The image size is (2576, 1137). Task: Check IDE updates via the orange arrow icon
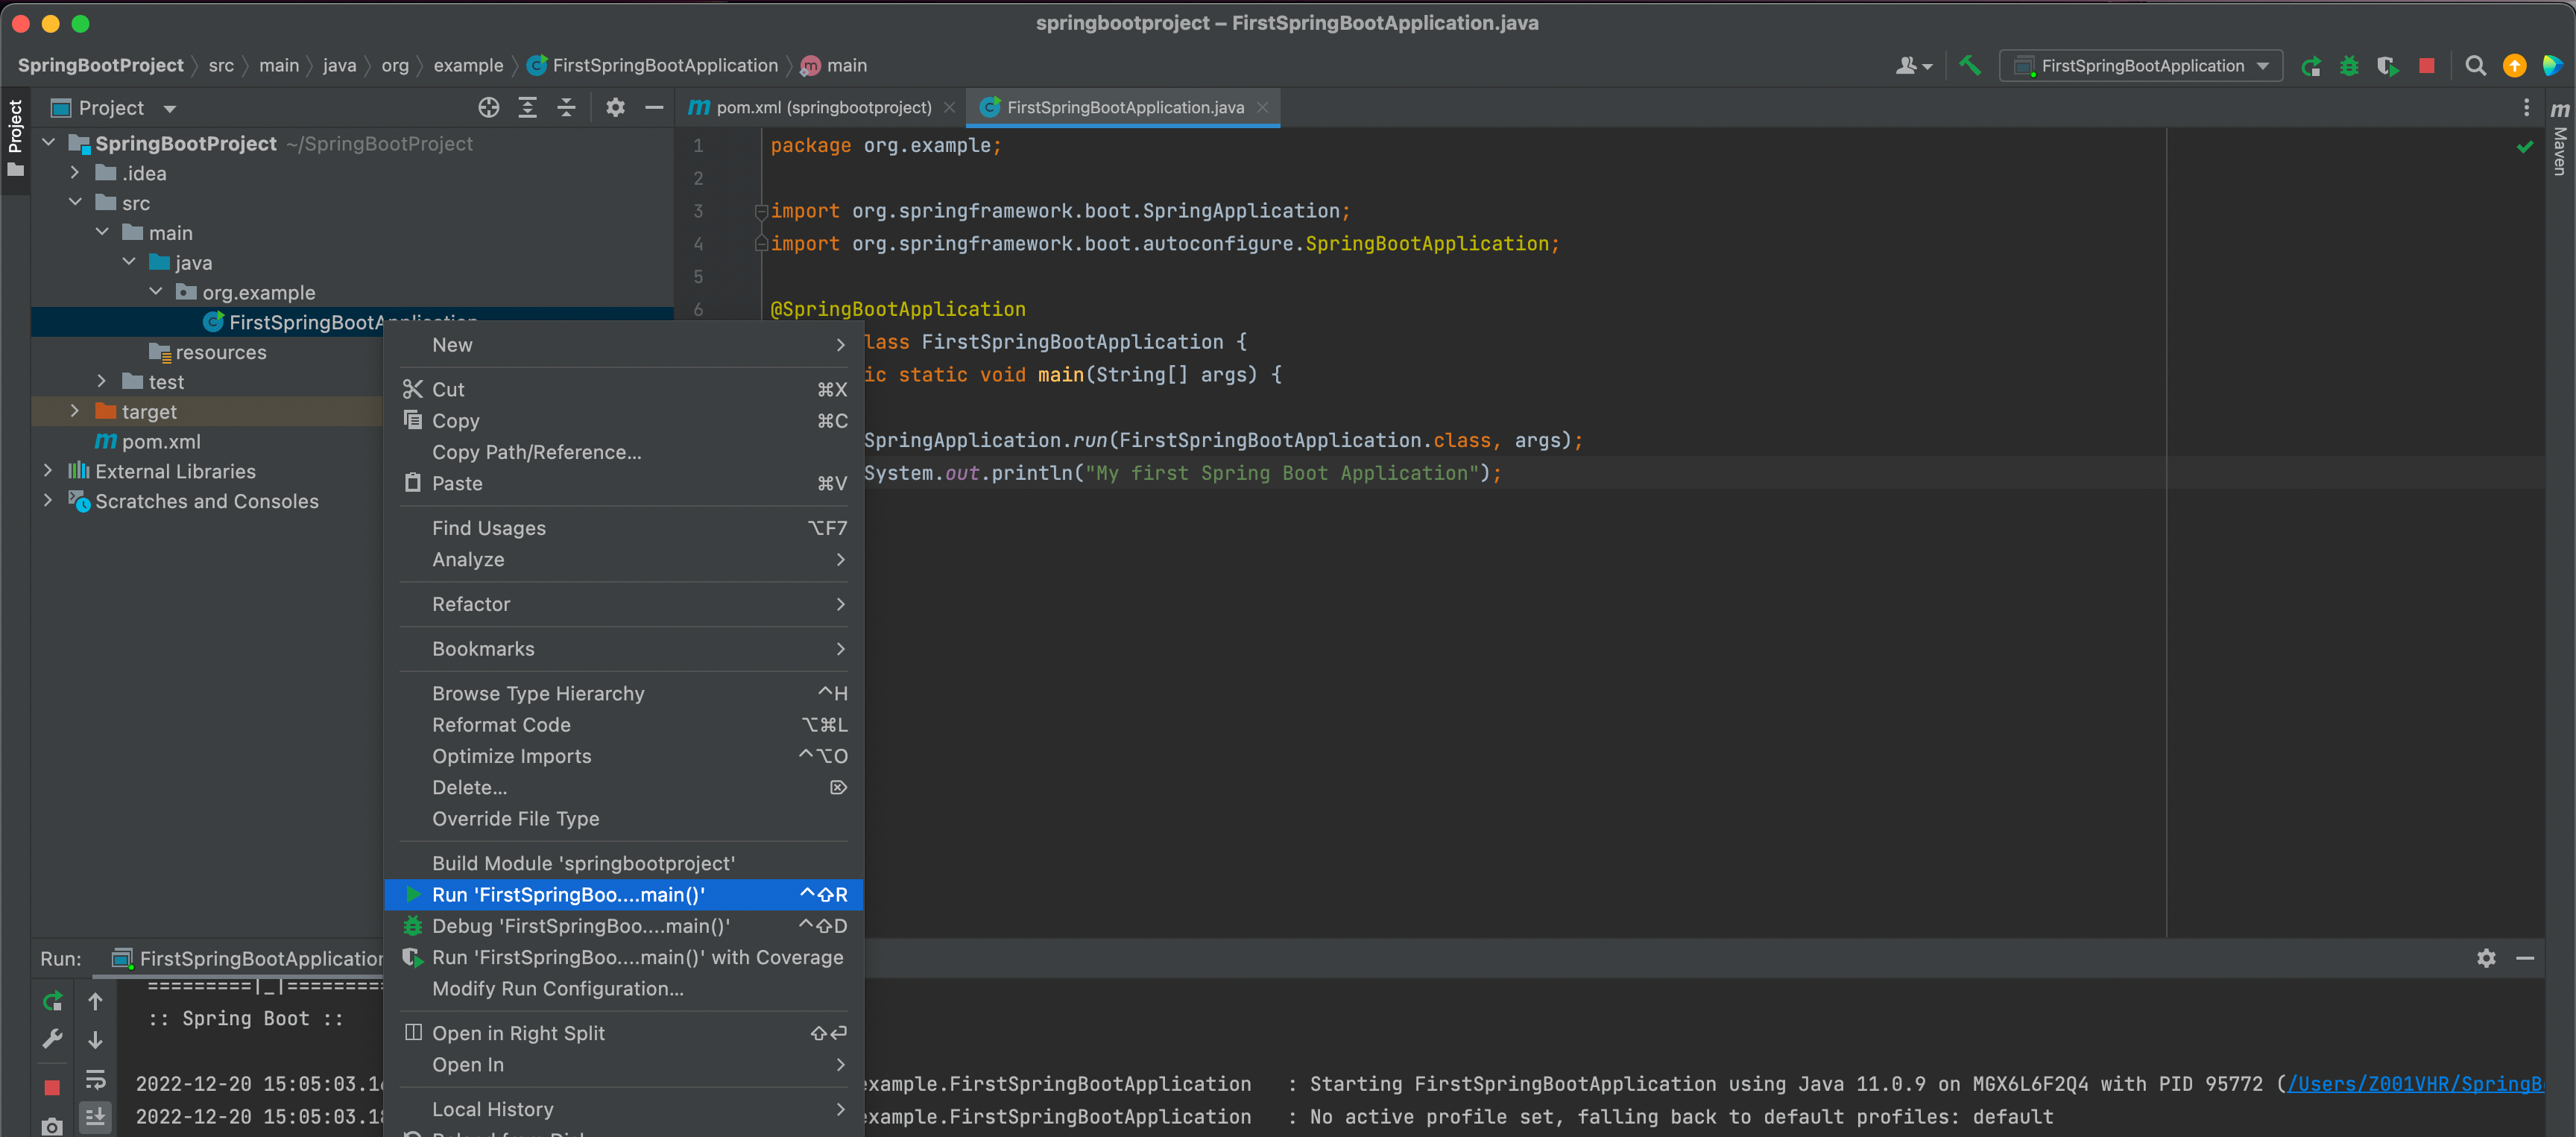(x=2514, y=65)
